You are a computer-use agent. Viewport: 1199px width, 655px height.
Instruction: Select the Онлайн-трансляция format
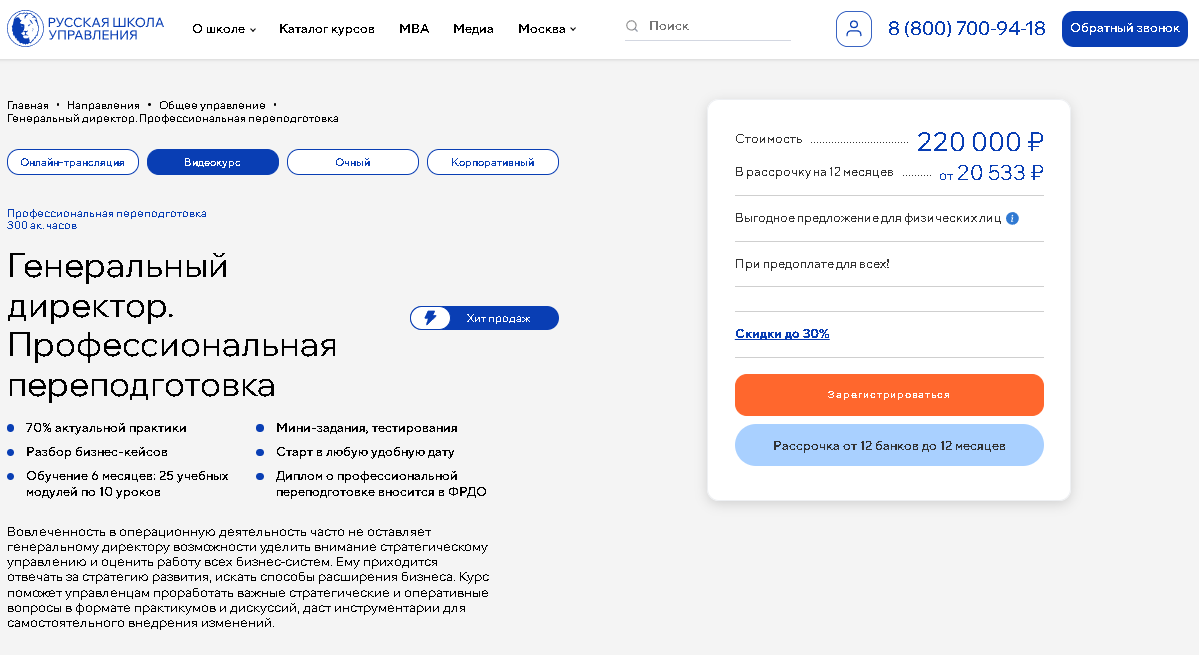(73, 162)
